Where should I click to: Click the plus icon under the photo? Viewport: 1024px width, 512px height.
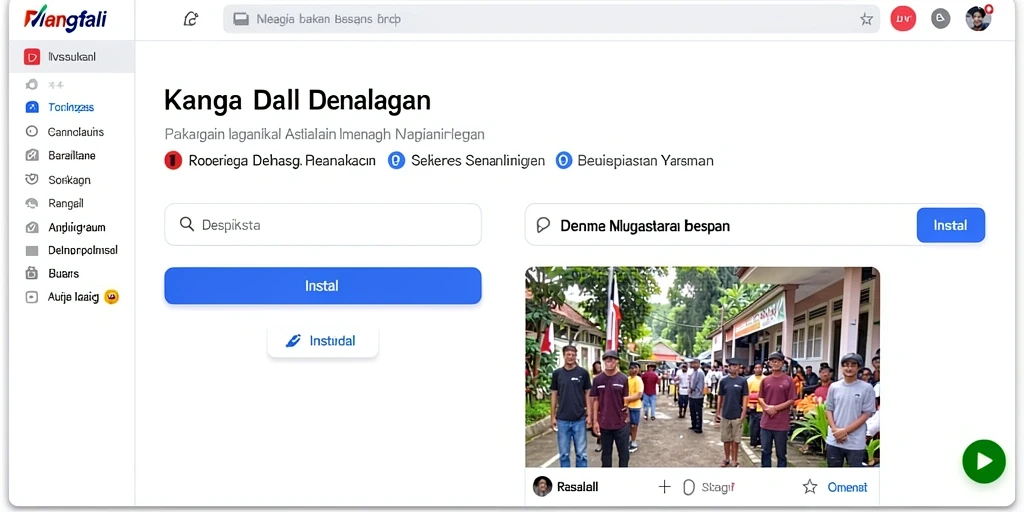664,487
